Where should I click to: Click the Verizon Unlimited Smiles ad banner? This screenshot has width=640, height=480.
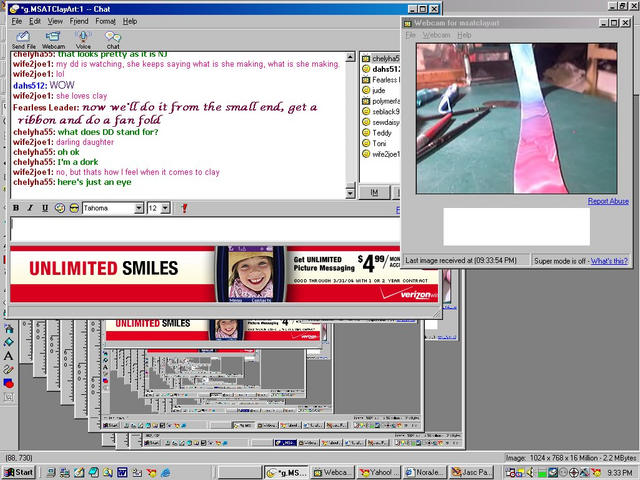coord(224,274)
